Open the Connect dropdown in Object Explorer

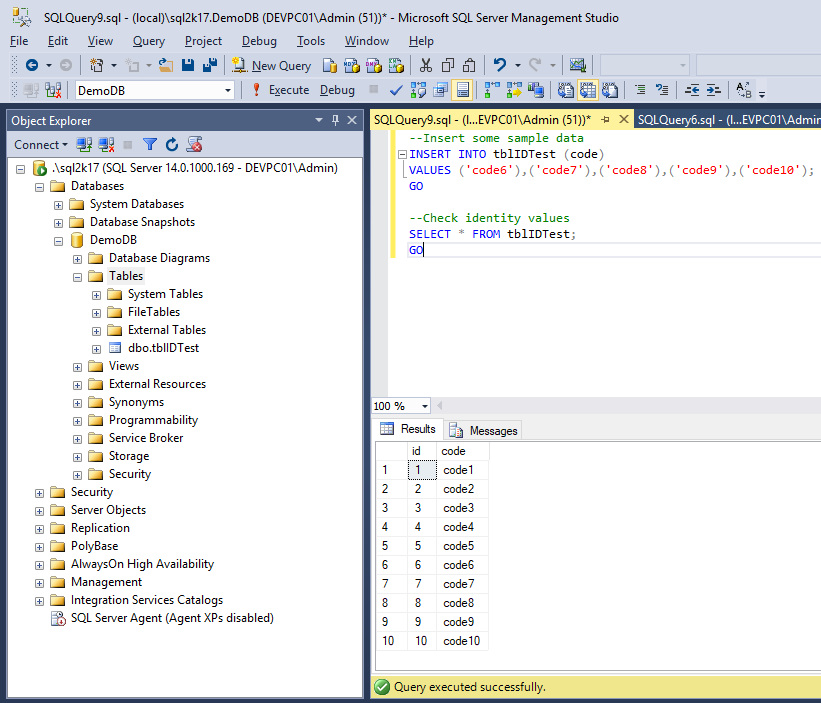pos(40,144)
